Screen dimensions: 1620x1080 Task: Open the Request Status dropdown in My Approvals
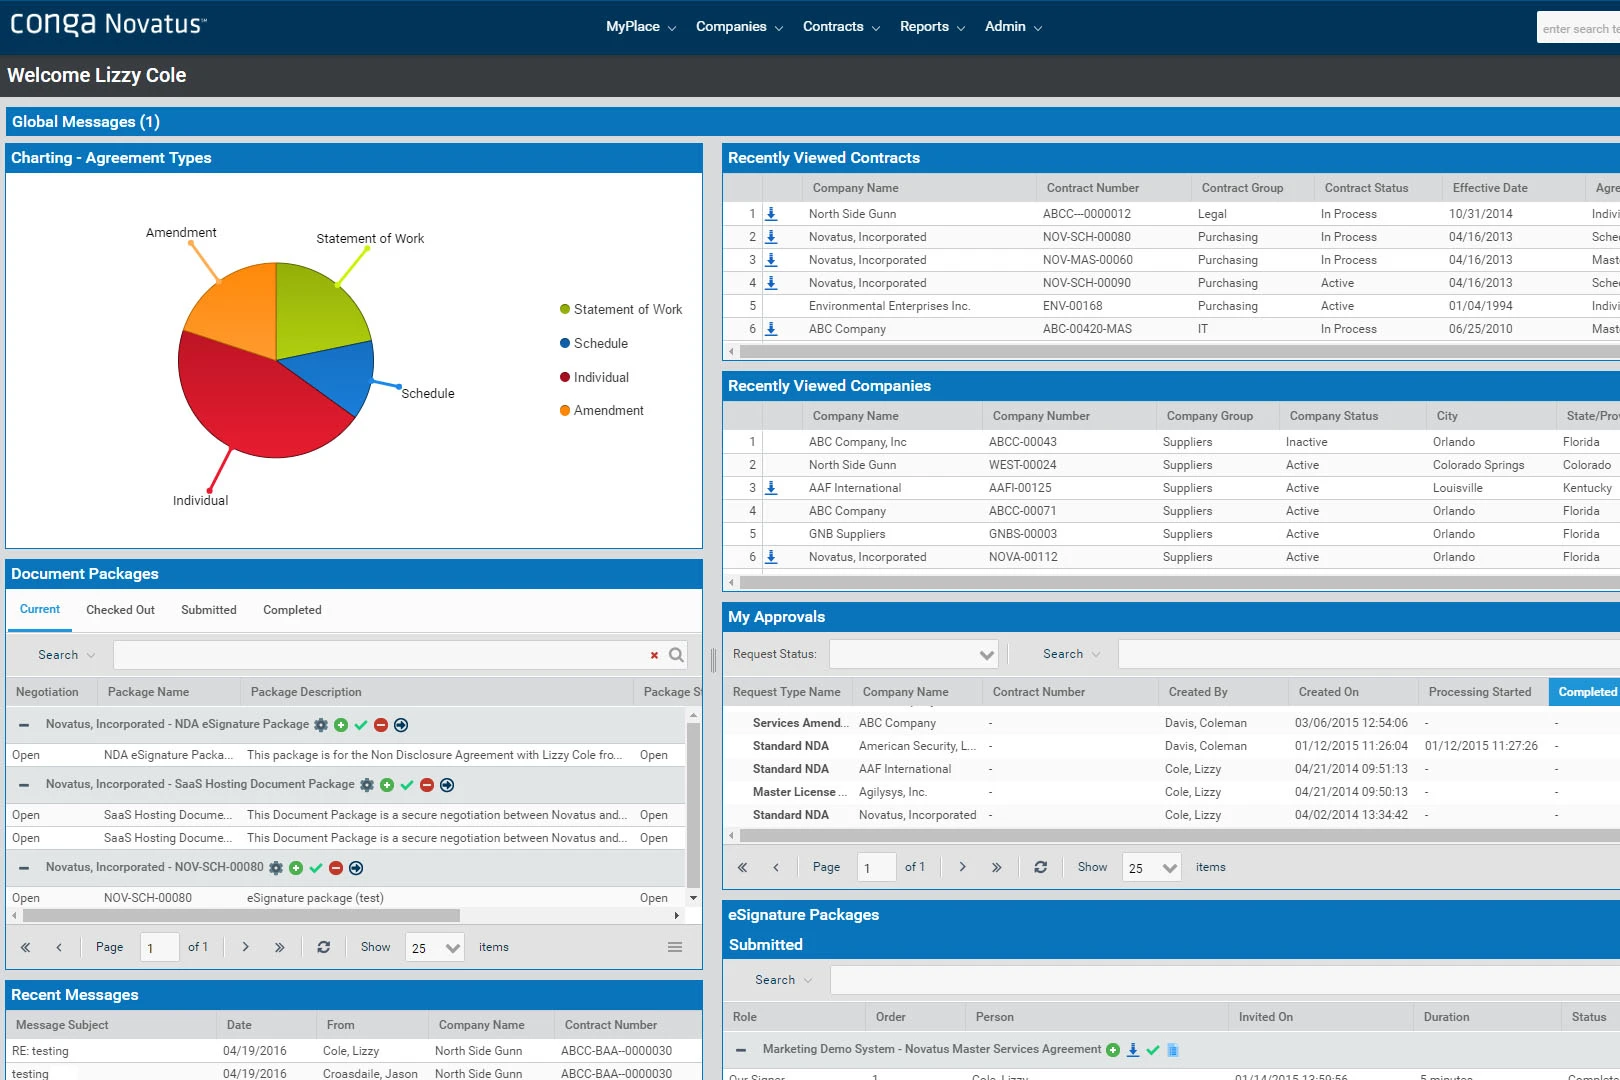pos(985,653)
